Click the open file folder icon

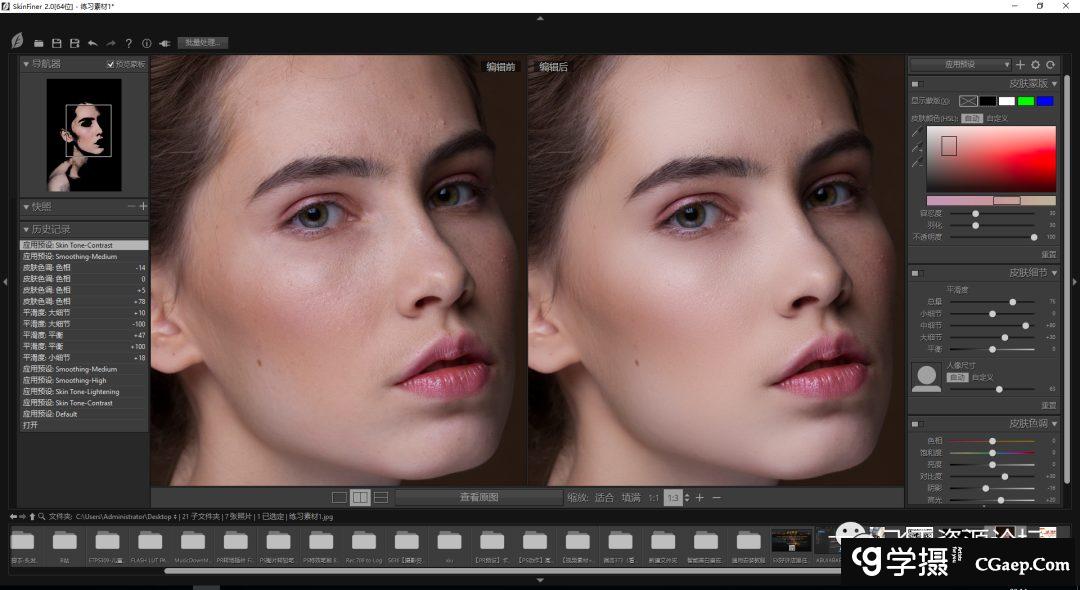click(x=39, y=43)
